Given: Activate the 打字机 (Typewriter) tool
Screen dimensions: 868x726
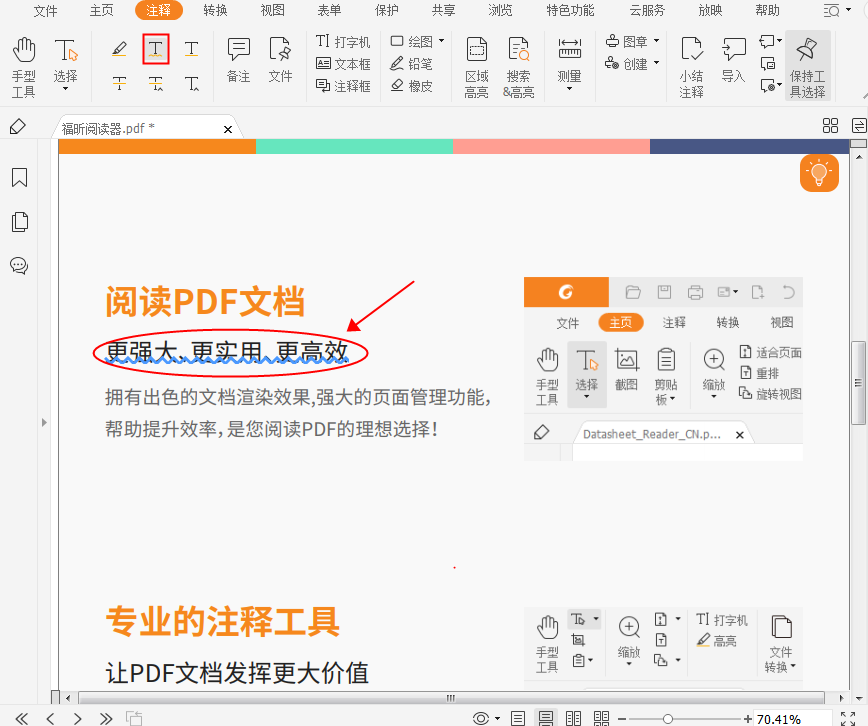Looking at the screenshot, I should click(344, 42).
